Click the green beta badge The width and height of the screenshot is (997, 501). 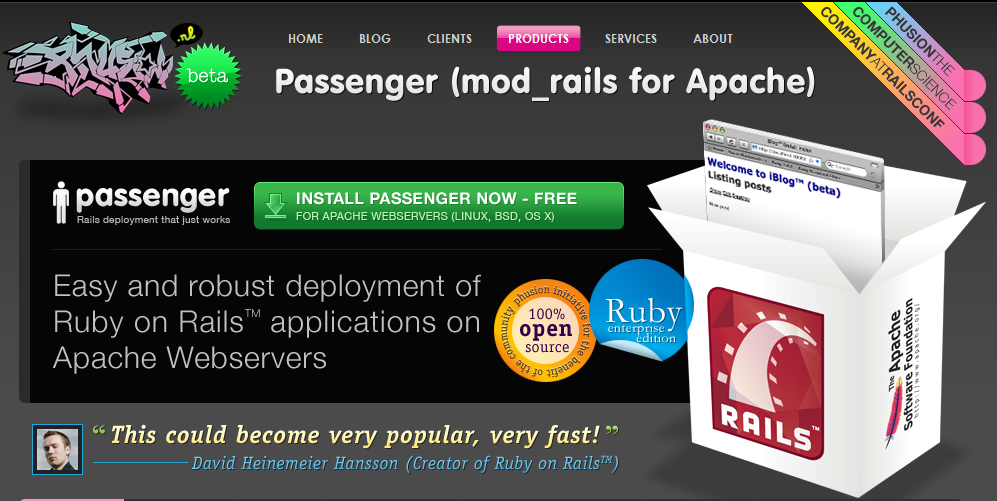point(208,76)
